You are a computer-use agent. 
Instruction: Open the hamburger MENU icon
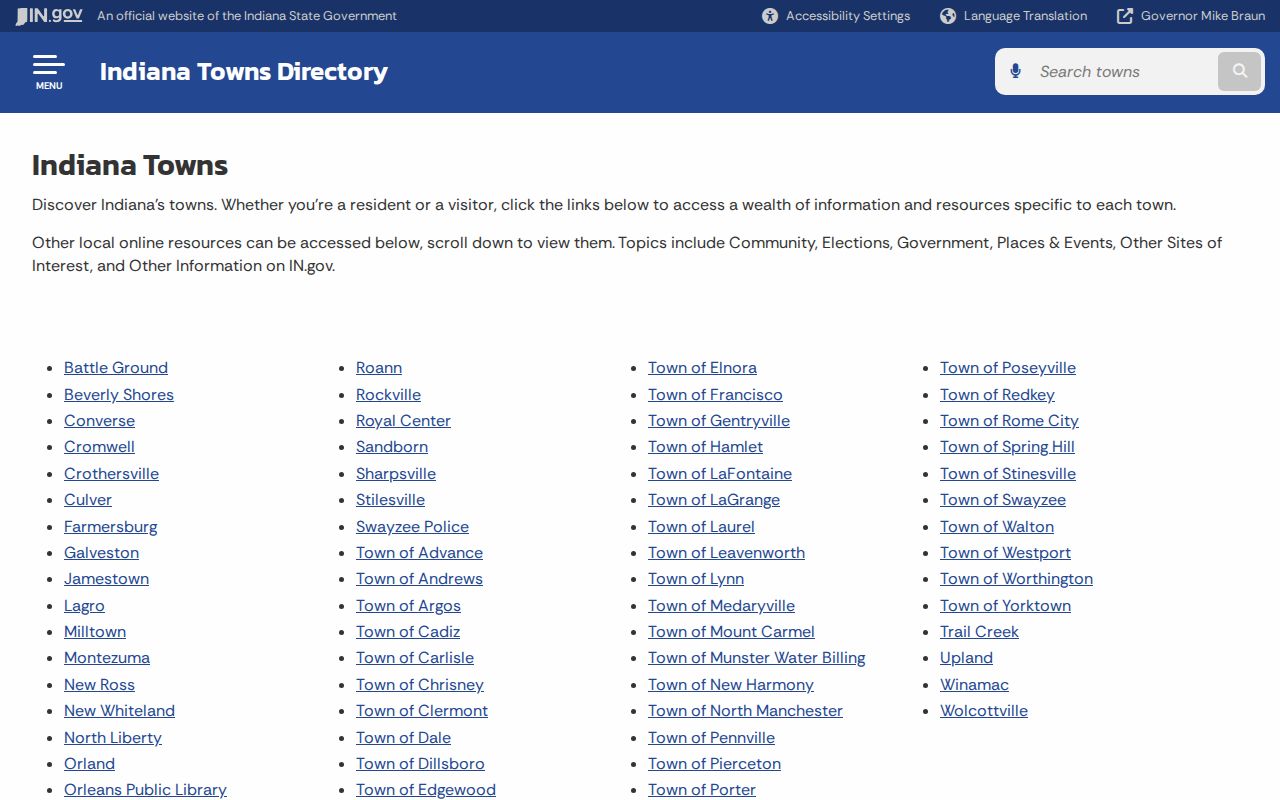tap(49, 72)
